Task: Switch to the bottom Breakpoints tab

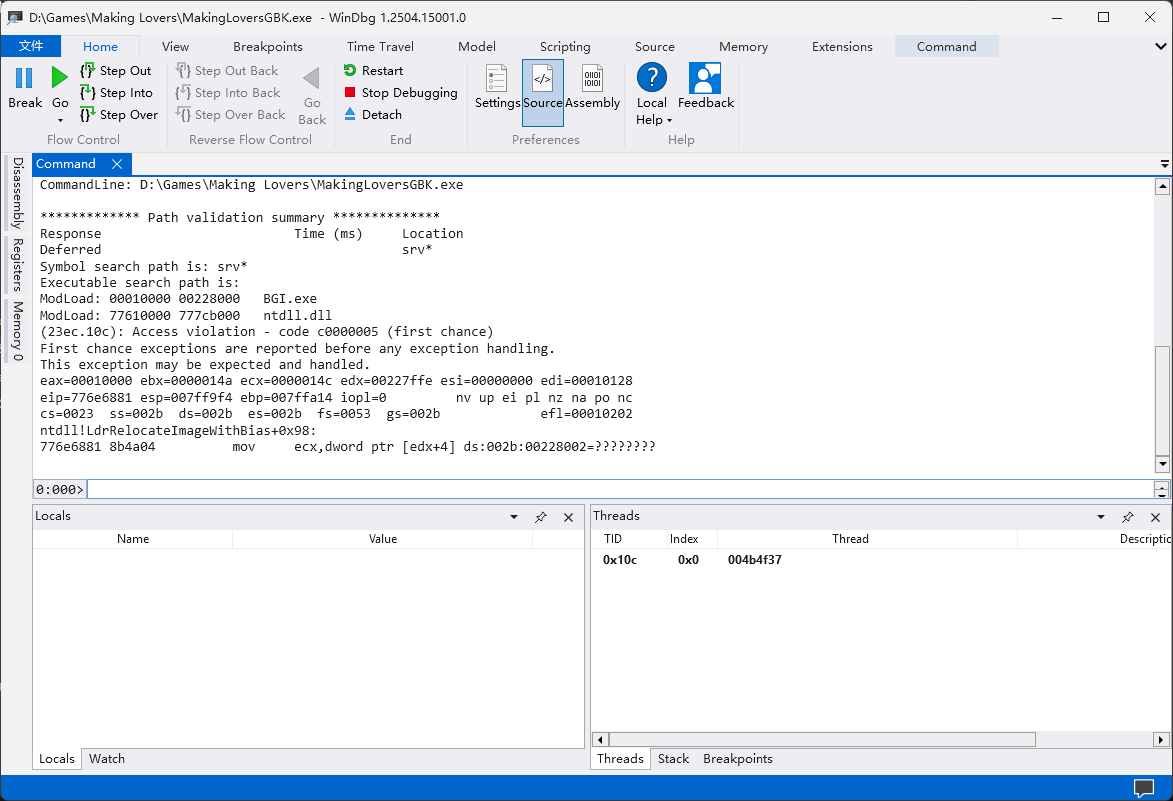Action: (x=738, y=758)
